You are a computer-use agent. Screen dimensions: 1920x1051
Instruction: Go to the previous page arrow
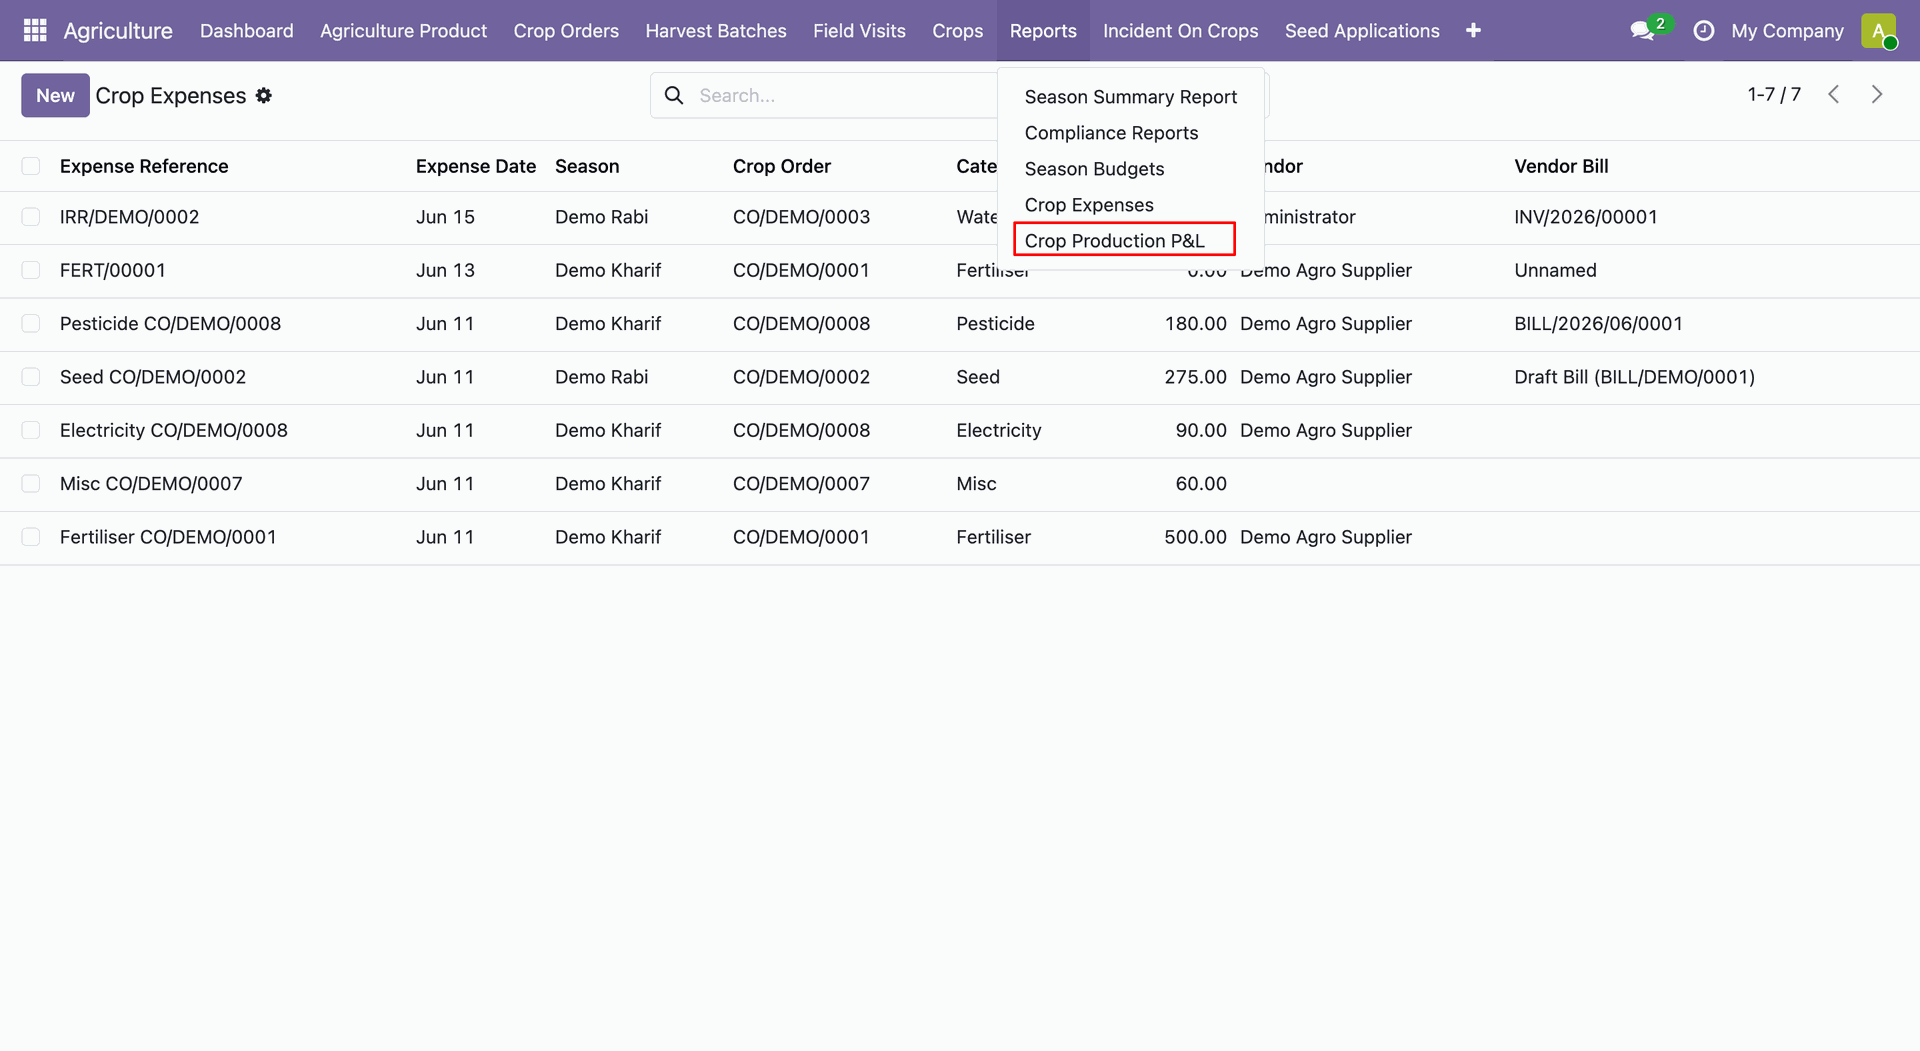coord(1834,95)
